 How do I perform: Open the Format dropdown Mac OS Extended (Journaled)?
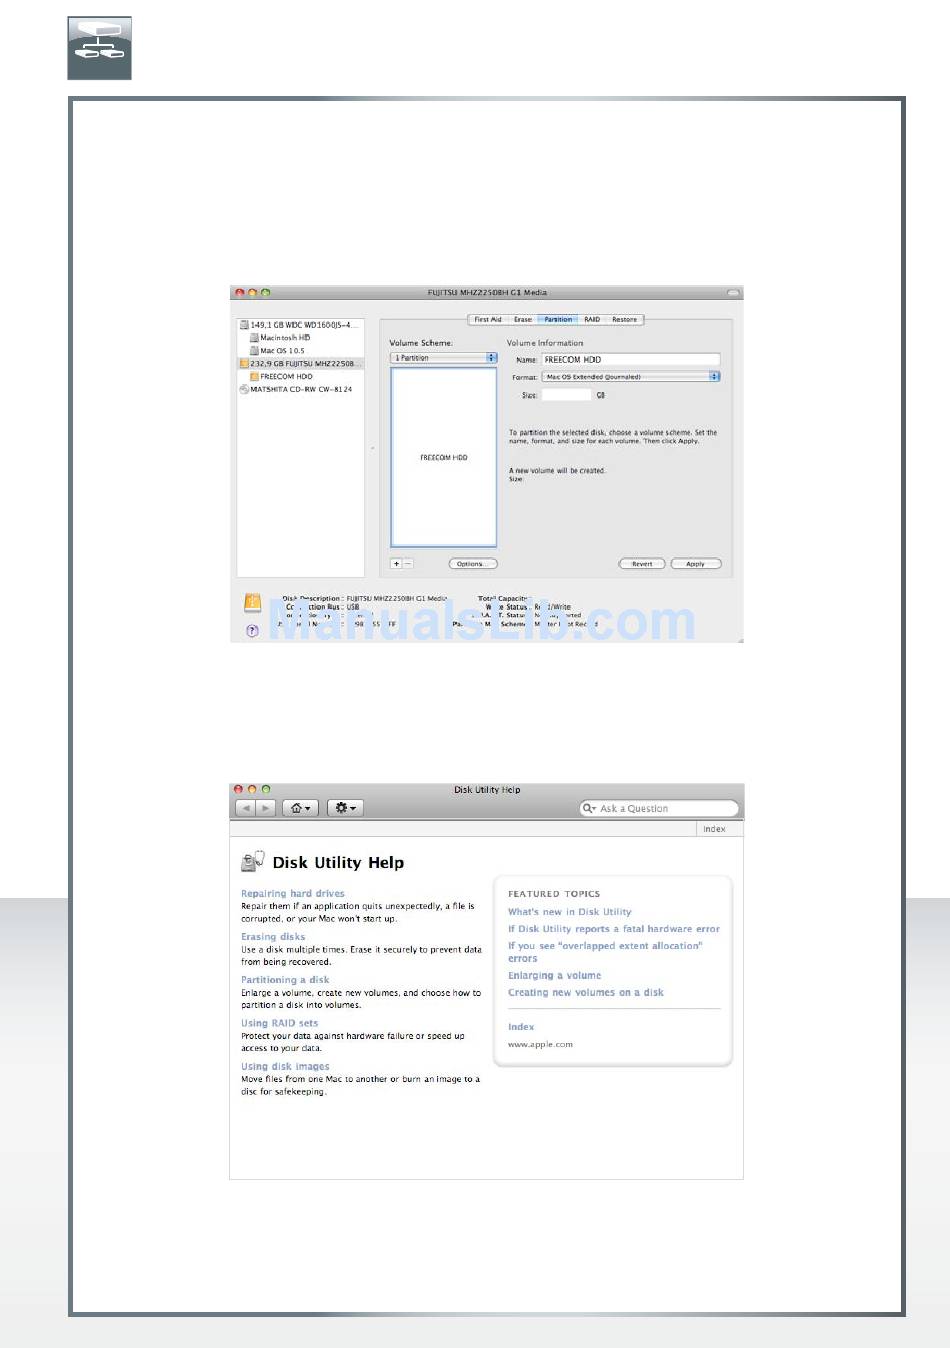(x=631, y=377)
